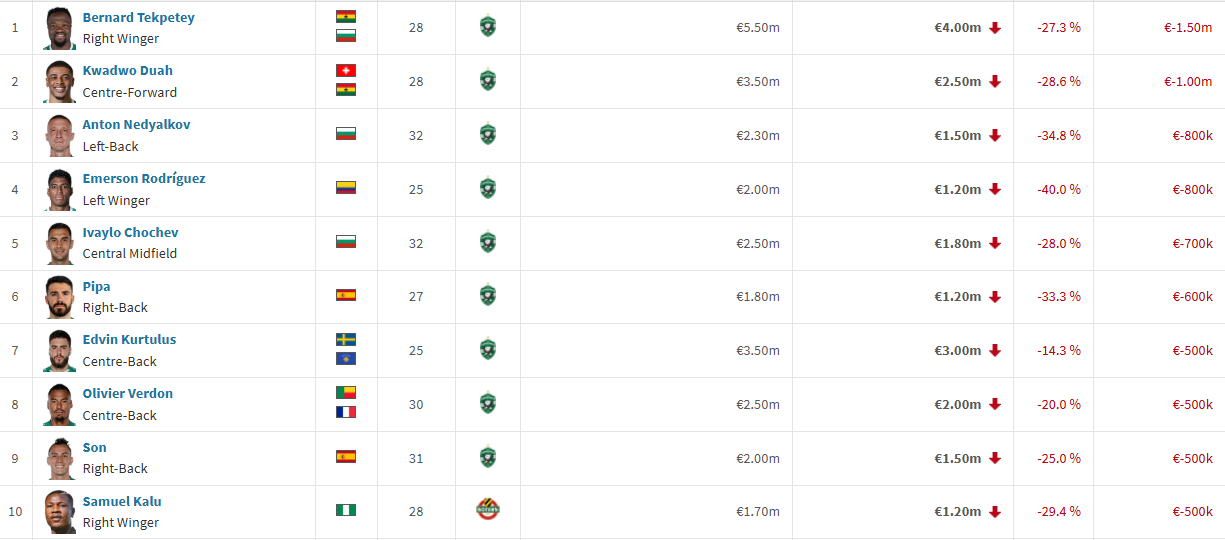Click the Nigeria flag beside Samuel Kalu
This screenshot has width=1225, height=540.
click(x=346, y=510)
